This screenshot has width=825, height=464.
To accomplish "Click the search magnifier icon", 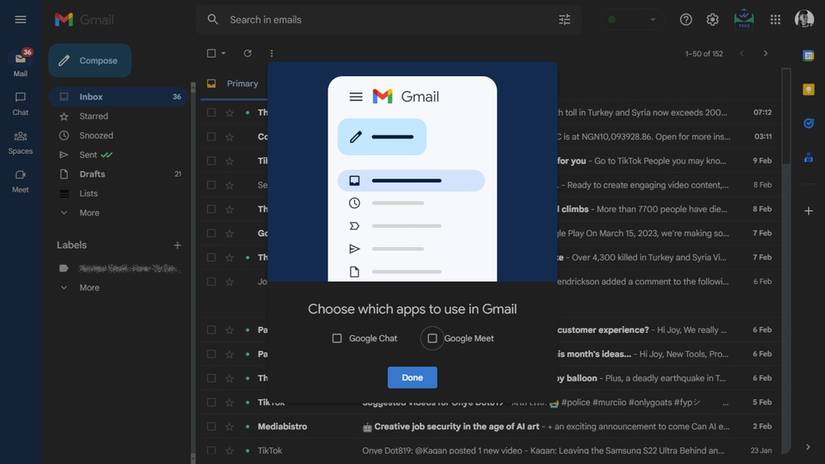I will coord(213,19).
